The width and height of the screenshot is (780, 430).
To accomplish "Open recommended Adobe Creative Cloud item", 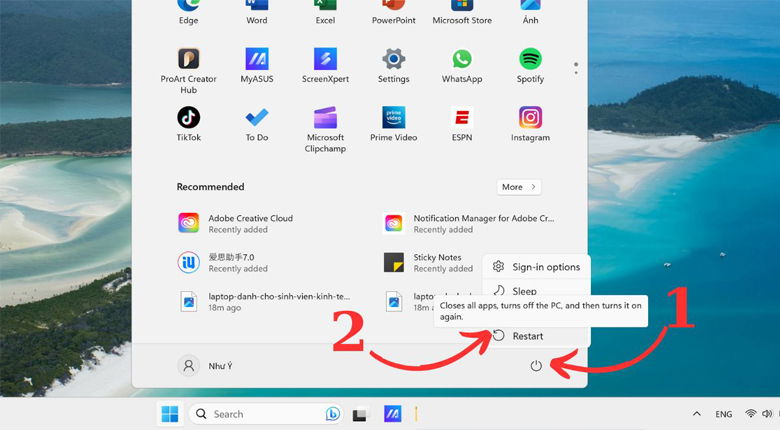I will tap(250, 223).
